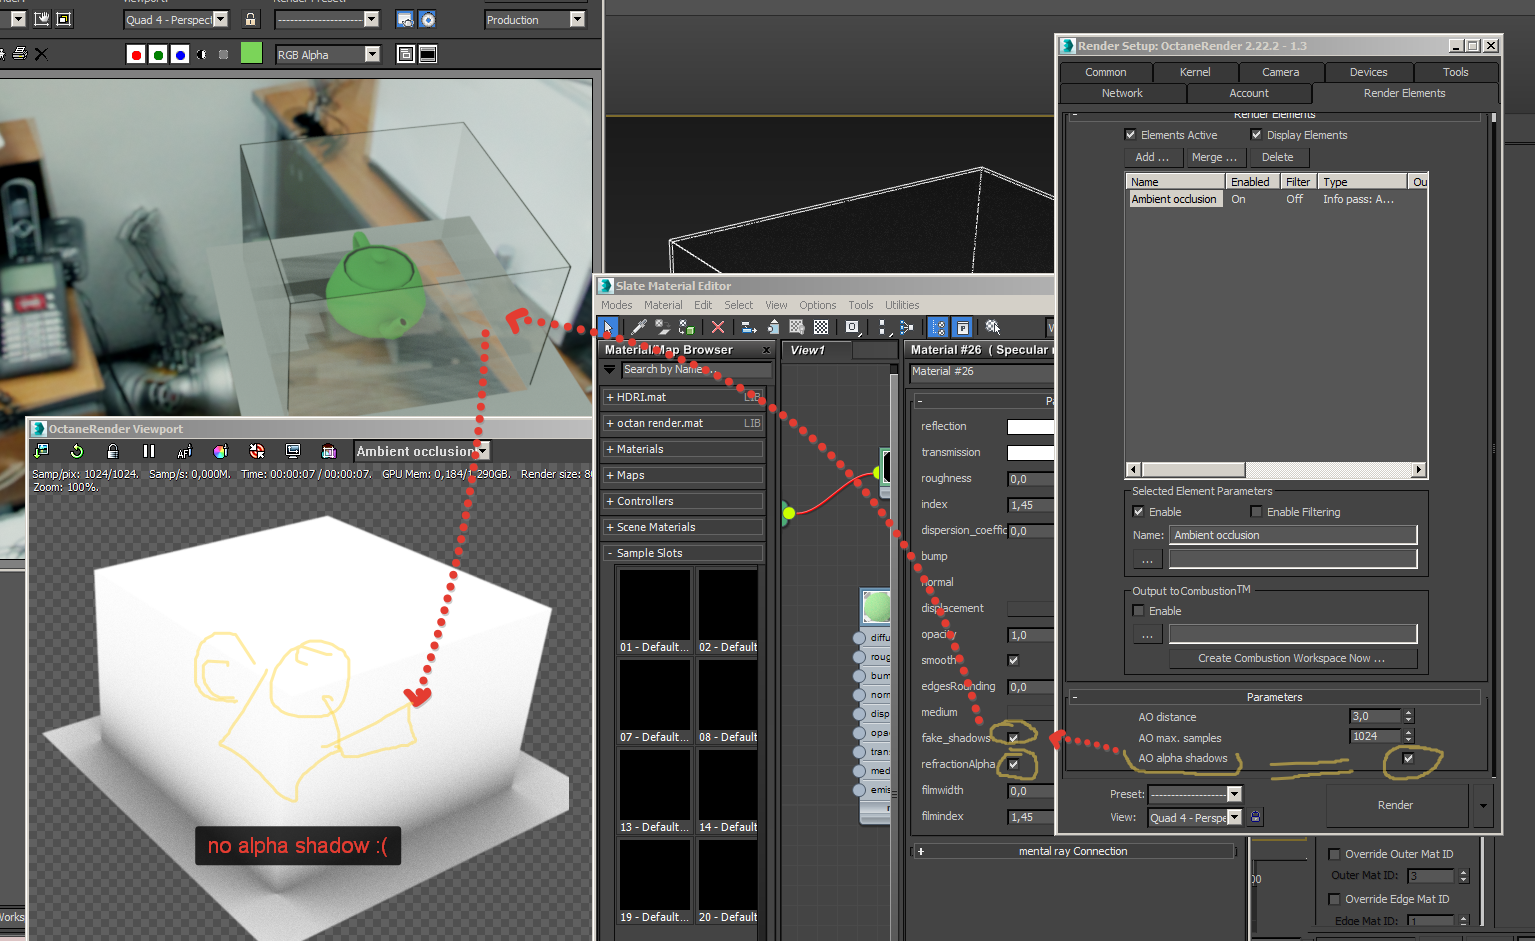Check Enable under Output to Combustion
The image size is (1535, 941).
pyautogui.click(x=1138, y=611)
